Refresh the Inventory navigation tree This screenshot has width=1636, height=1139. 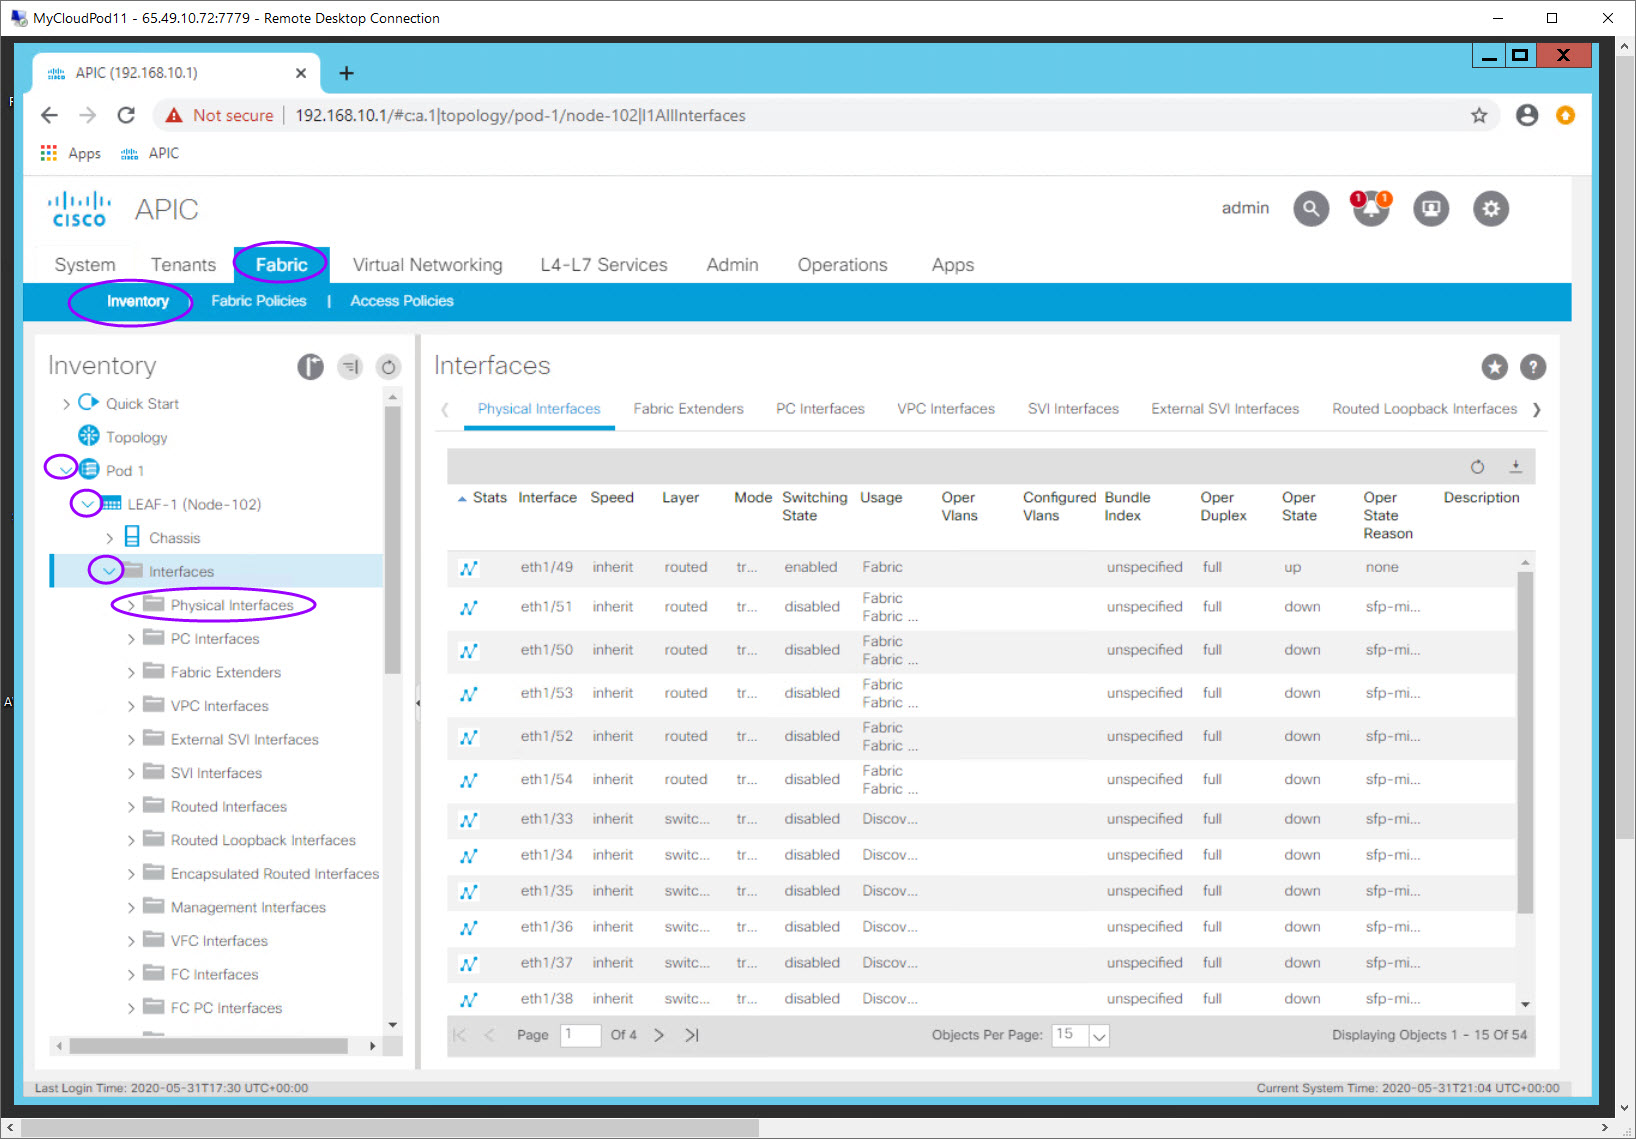tap(388, 367)
